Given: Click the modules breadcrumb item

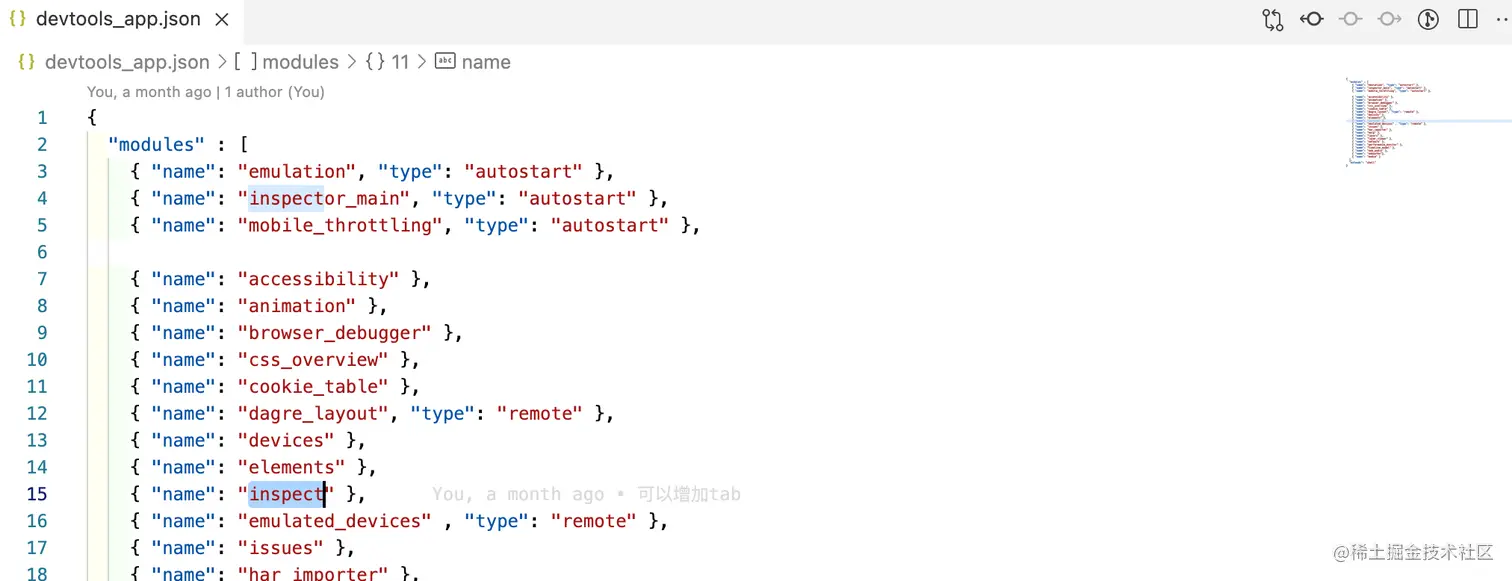Looking at the screenshot, I should click(300, 62).
